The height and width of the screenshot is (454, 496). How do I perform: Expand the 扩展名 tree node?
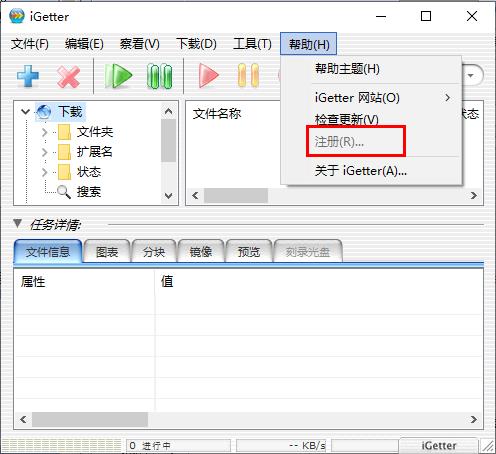coord(45,152)
